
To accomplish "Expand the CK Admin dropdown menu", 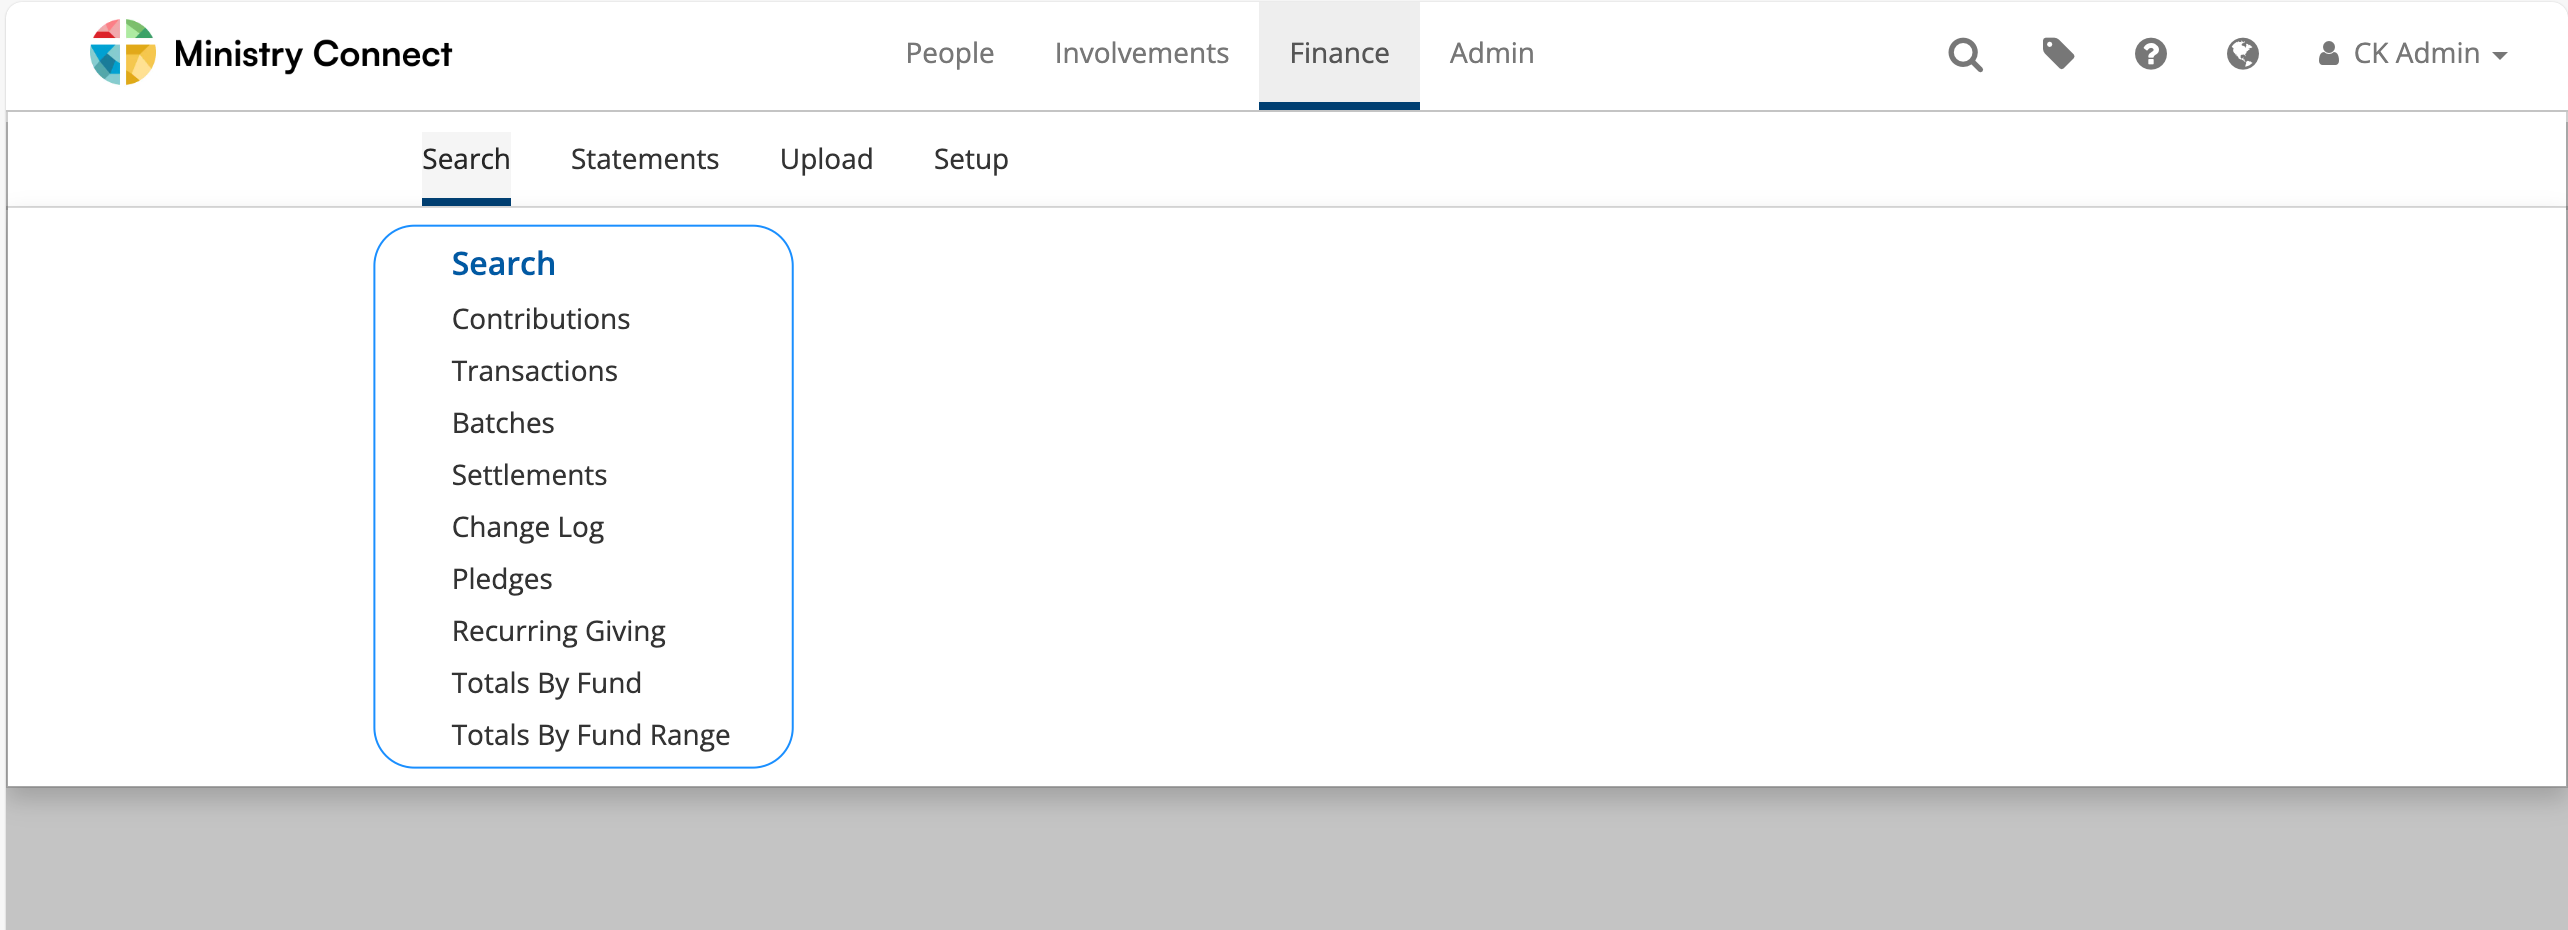I will click(2413, 53).
